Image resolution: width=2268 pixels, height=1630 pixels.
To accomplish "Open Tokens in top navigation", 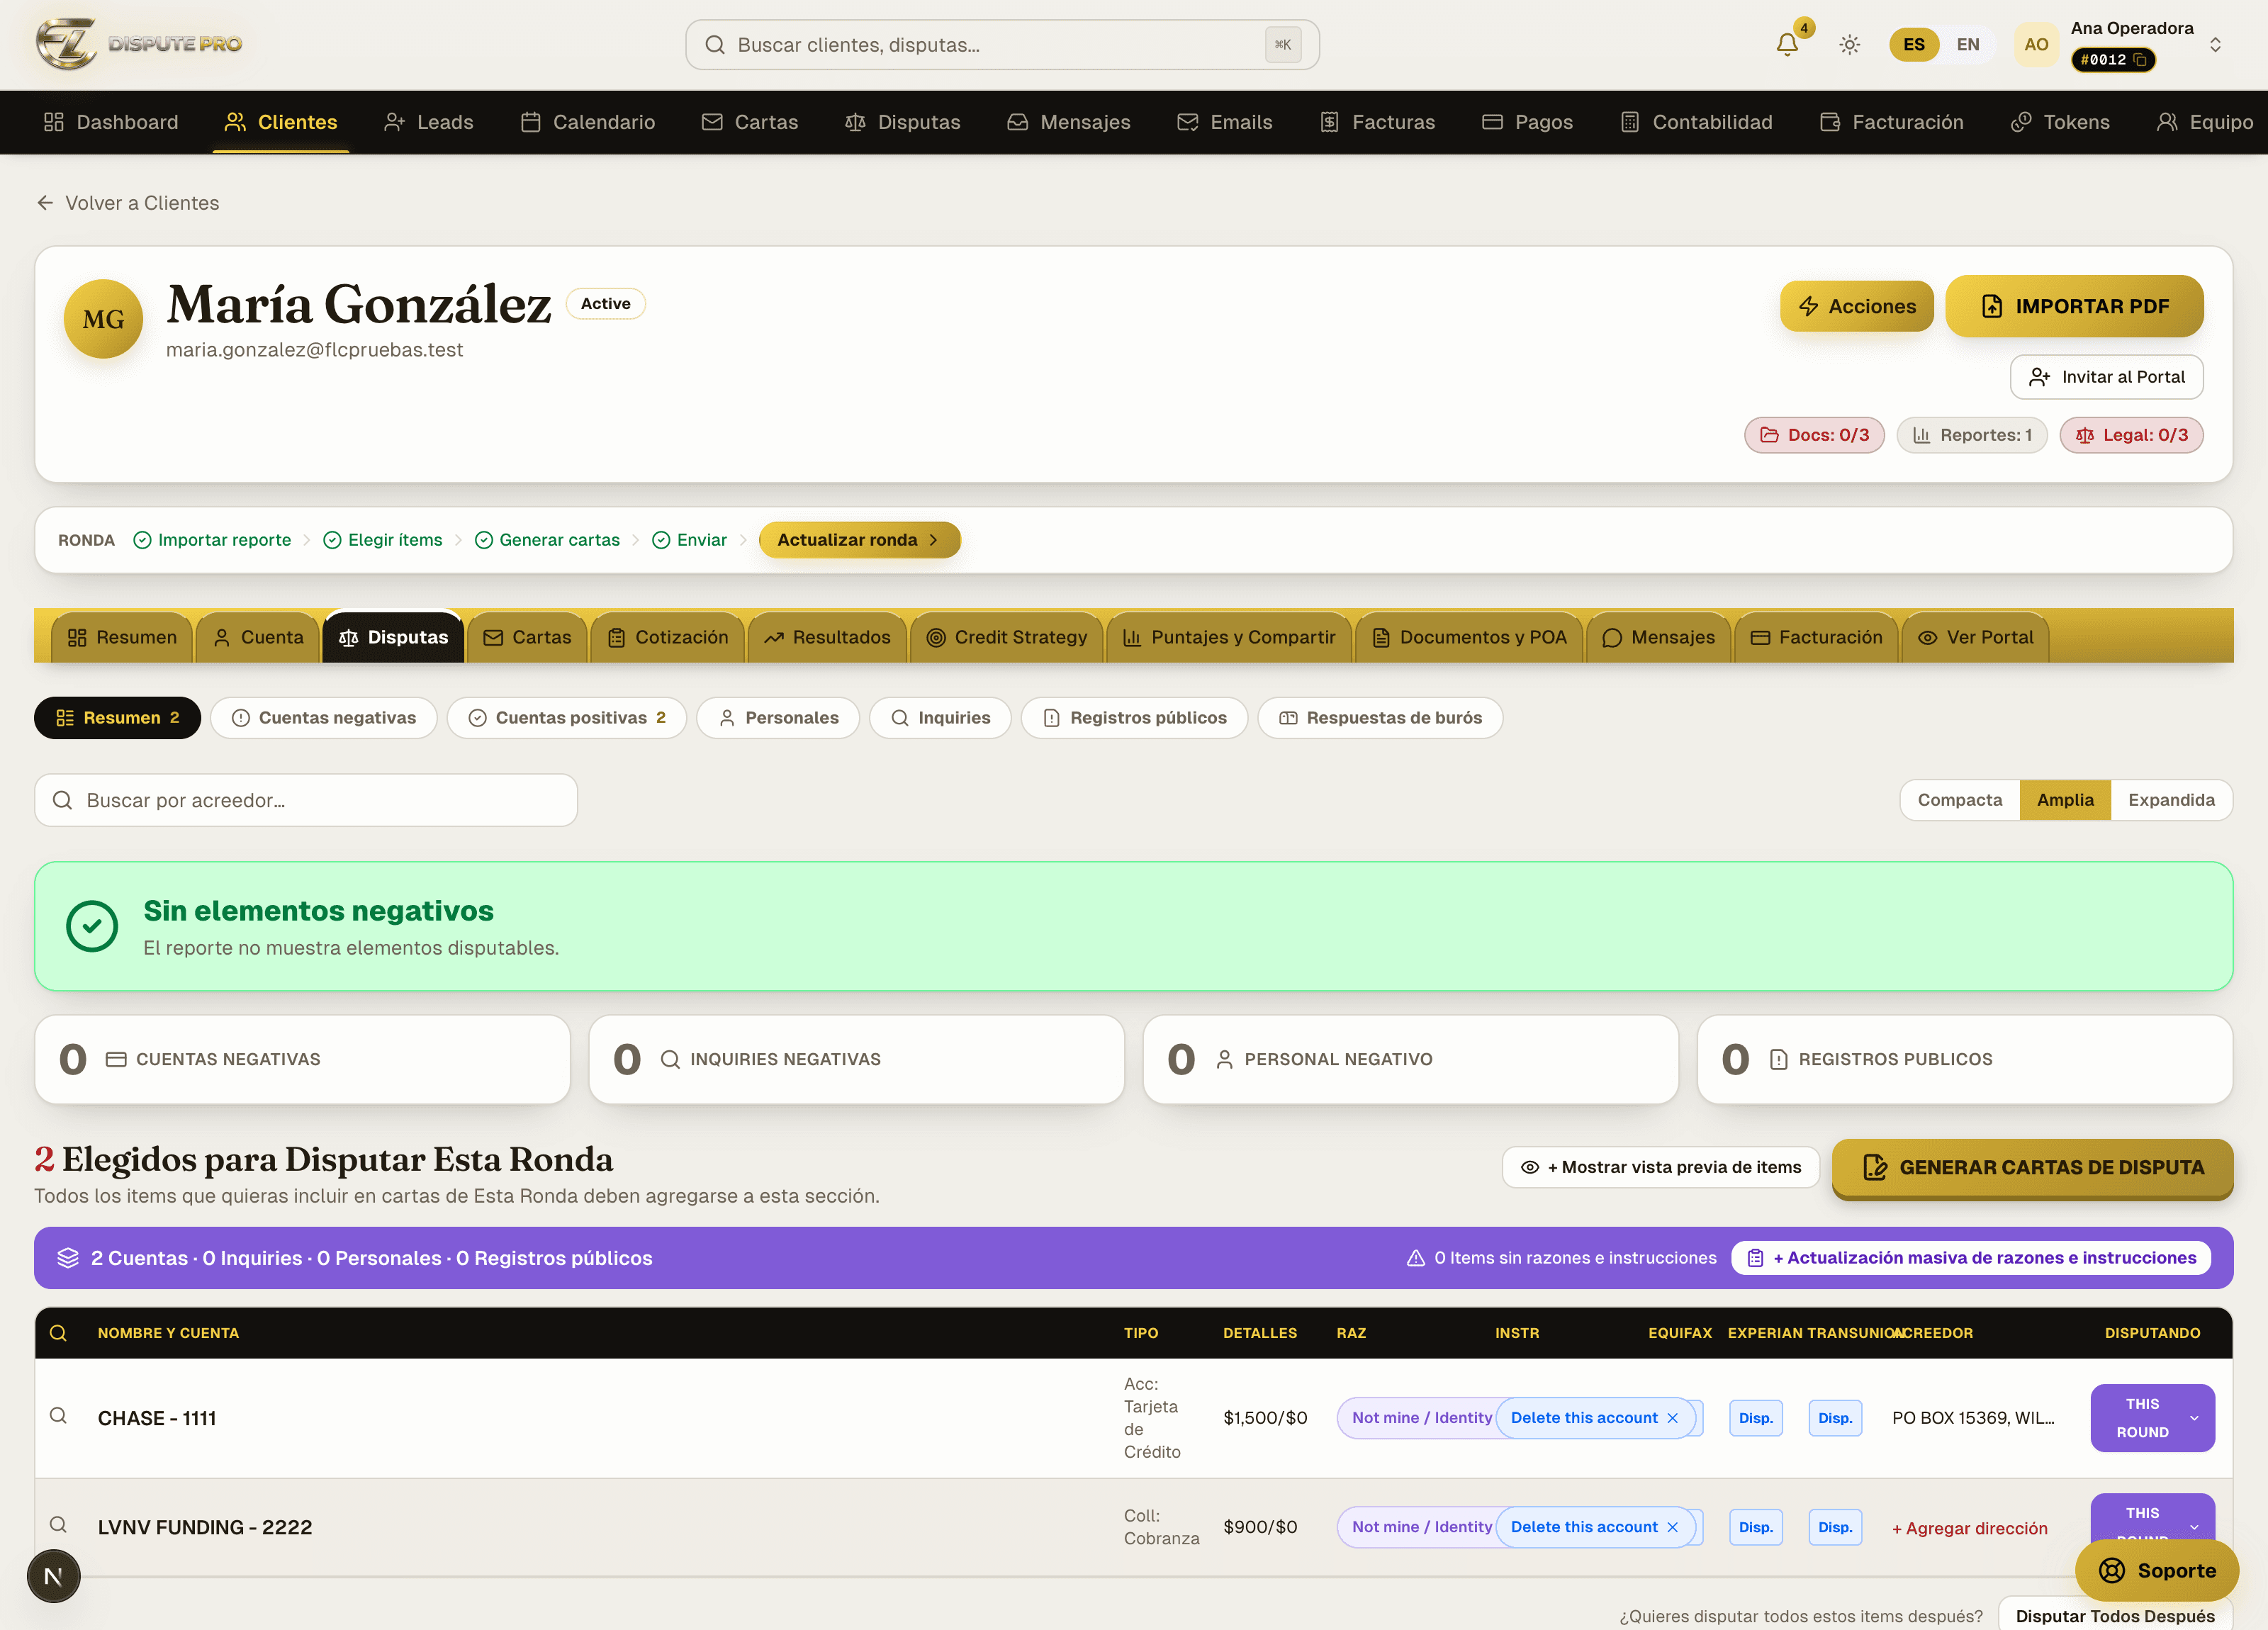I will (x=2060, y=122).
